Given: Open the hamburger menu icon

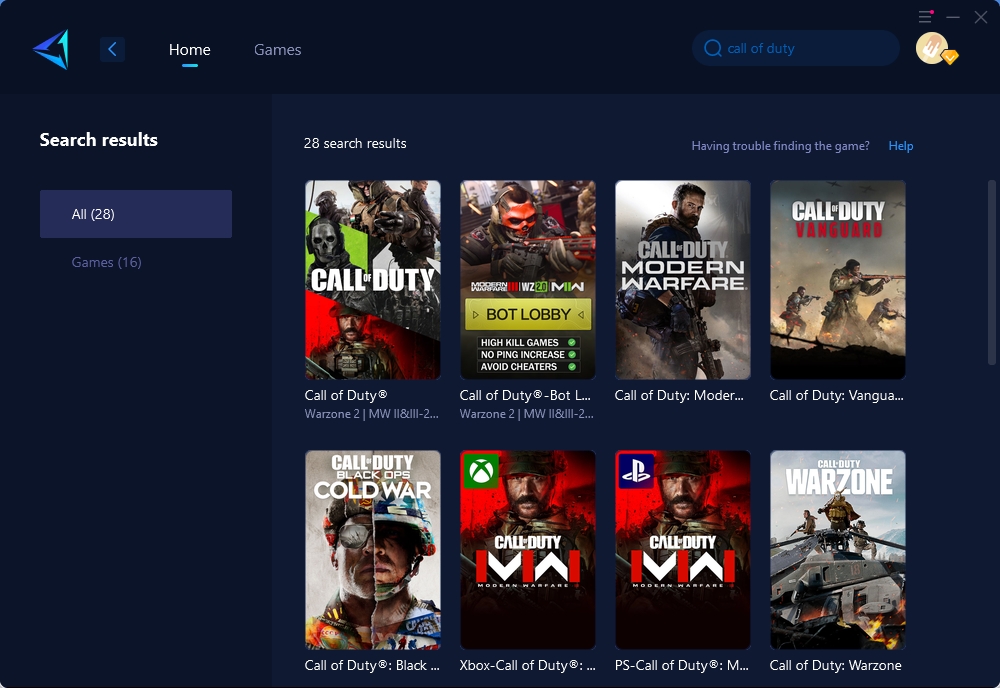Looking at the screenshot, I should coord(925,17).
